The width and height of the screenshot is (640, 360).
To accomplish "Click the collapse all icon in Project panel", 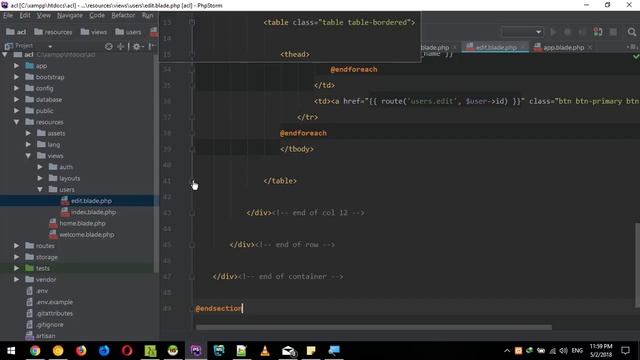I will [x=121, y=47].
